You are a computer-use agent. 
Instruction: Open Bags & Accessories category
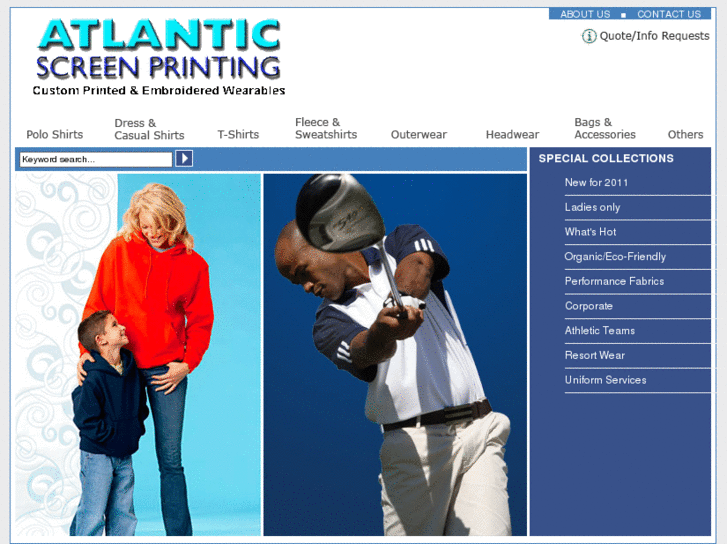[605, 128]
